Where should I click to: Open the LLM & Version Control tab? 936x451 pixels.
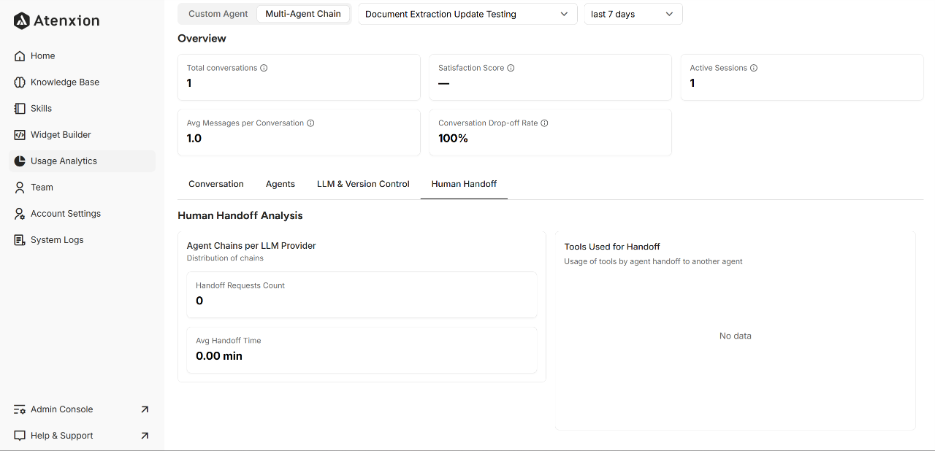tap(363, 184)
